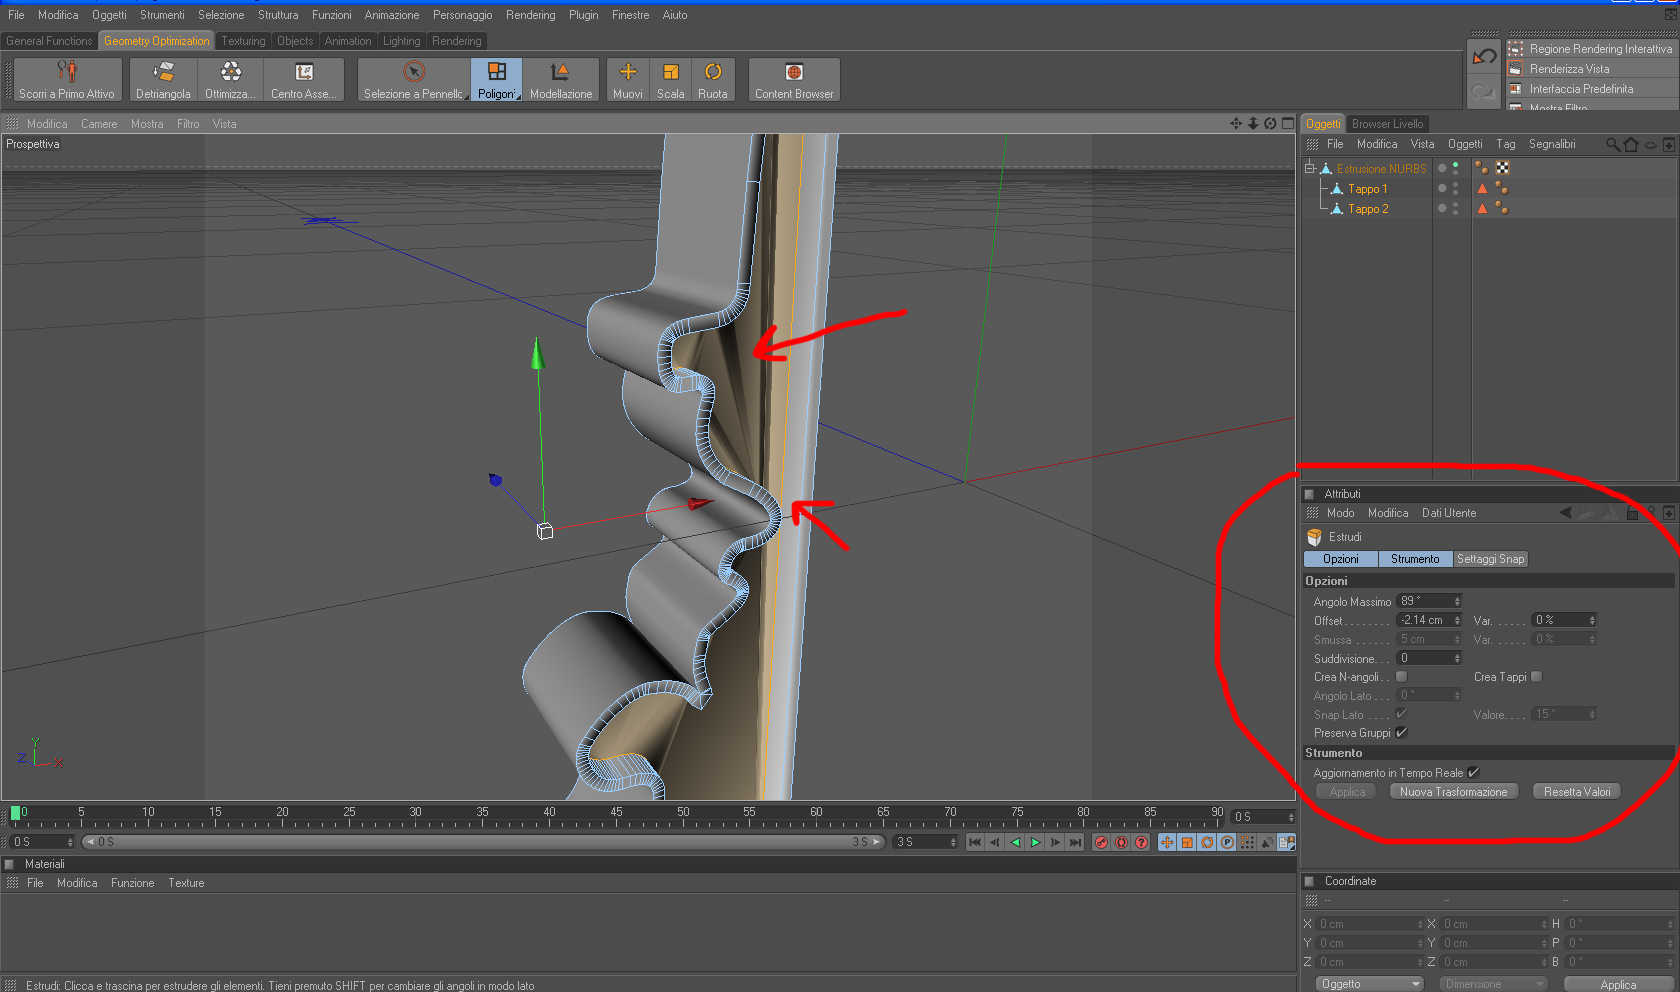
Task: Click the autokeying button
Action: point(1121,842)
